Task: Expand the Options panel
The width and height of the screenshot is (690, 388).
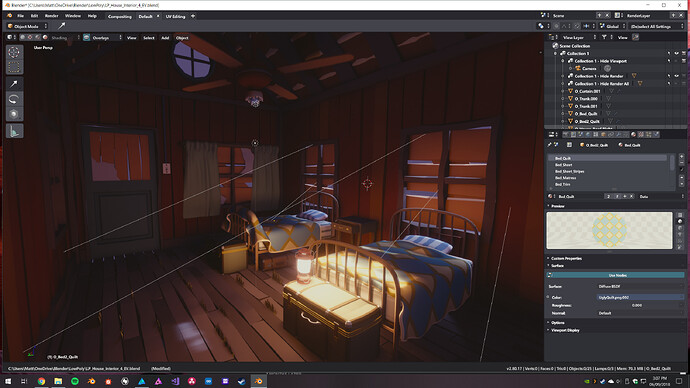Action: pos(557,323)
